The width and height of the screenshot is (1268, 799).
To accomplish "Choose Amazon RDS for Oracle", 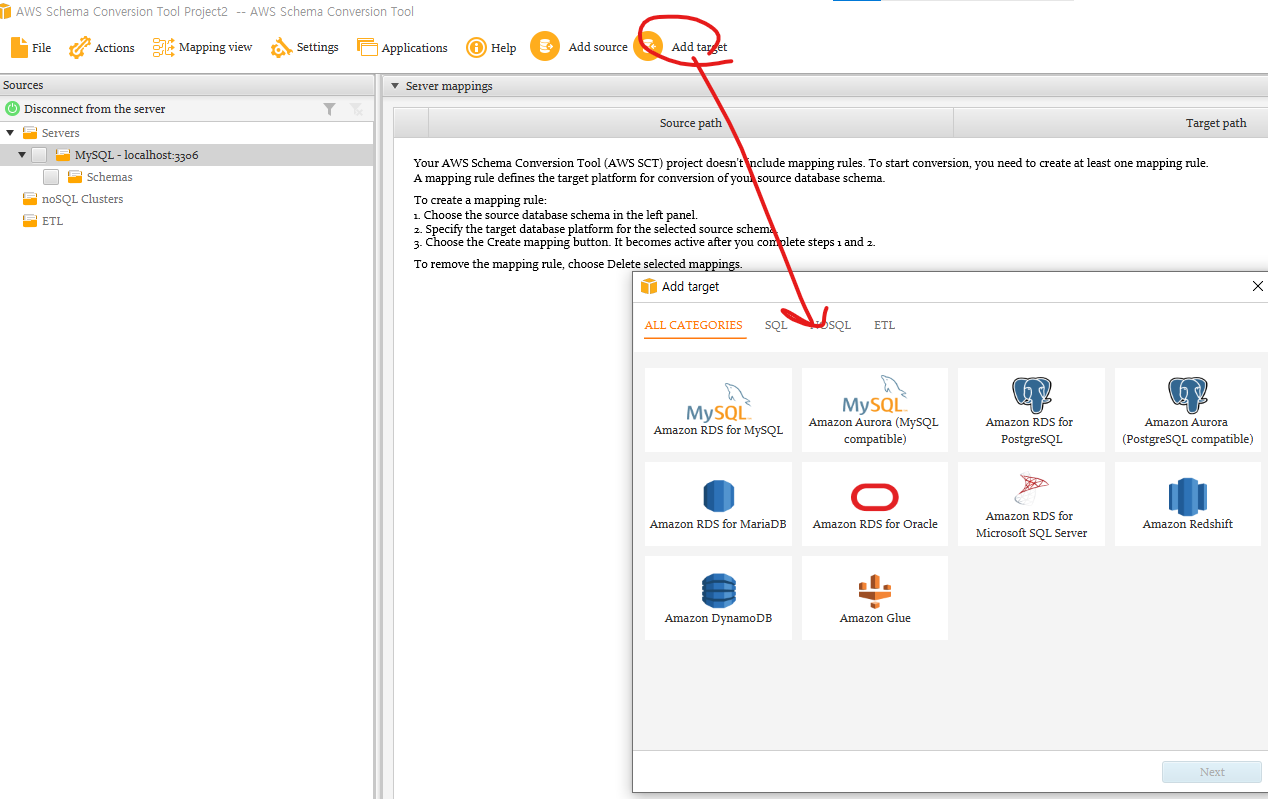I will pos(875,504).
